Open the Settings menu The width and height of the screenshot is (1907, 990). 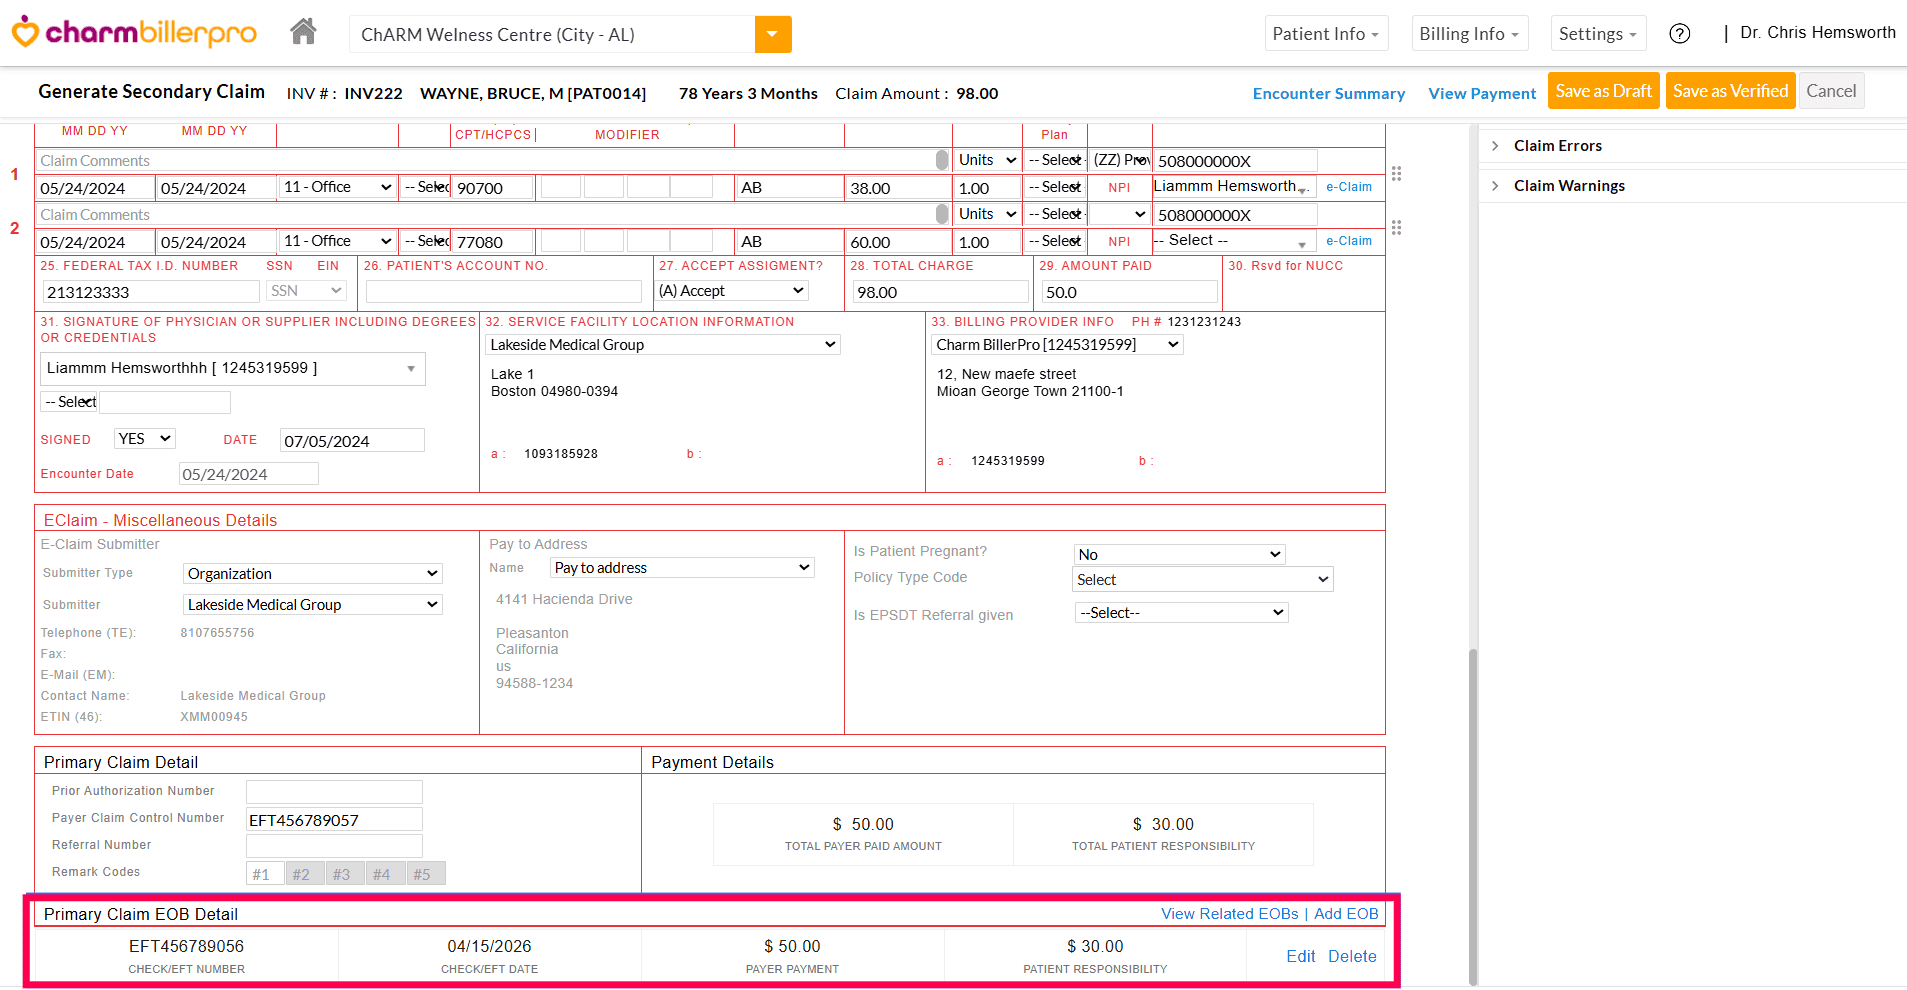(x=1598, y=34)
